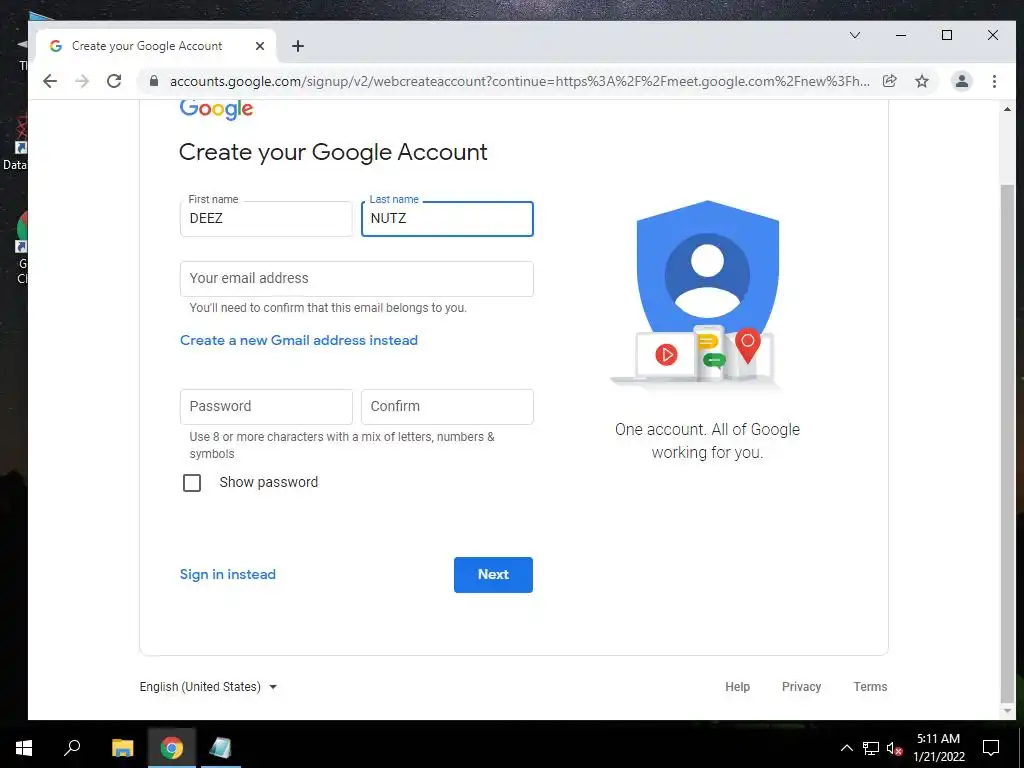Click the notepad-like app in taskbar
The image size is (1024, 768).
click(220, 747)
